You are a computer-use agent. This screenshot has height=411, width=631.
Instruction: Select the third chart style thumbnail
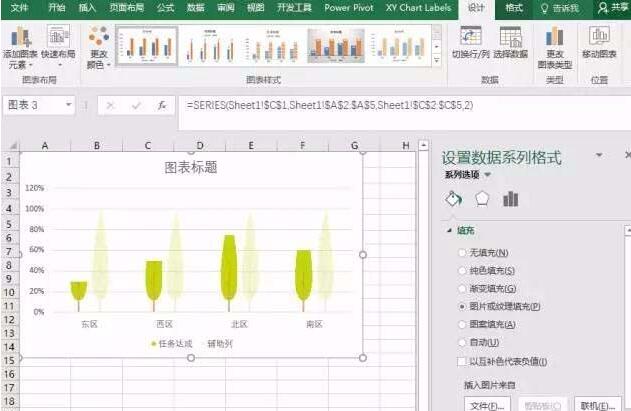[272, 45]
